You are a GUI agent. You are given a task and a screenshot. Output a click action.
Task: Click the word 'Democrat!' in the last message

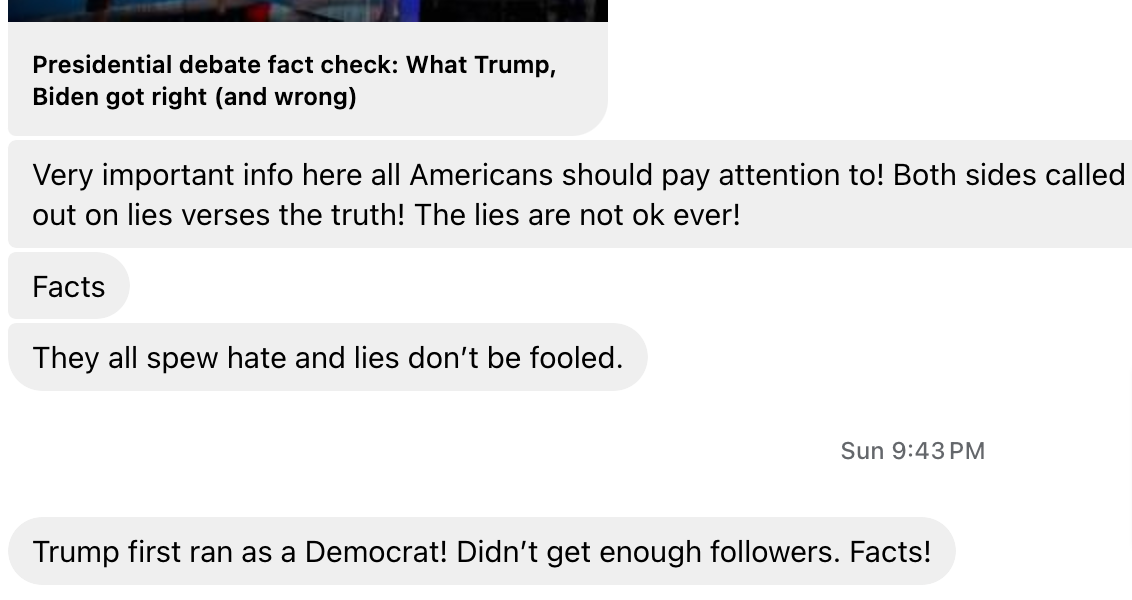coord(376,552)
